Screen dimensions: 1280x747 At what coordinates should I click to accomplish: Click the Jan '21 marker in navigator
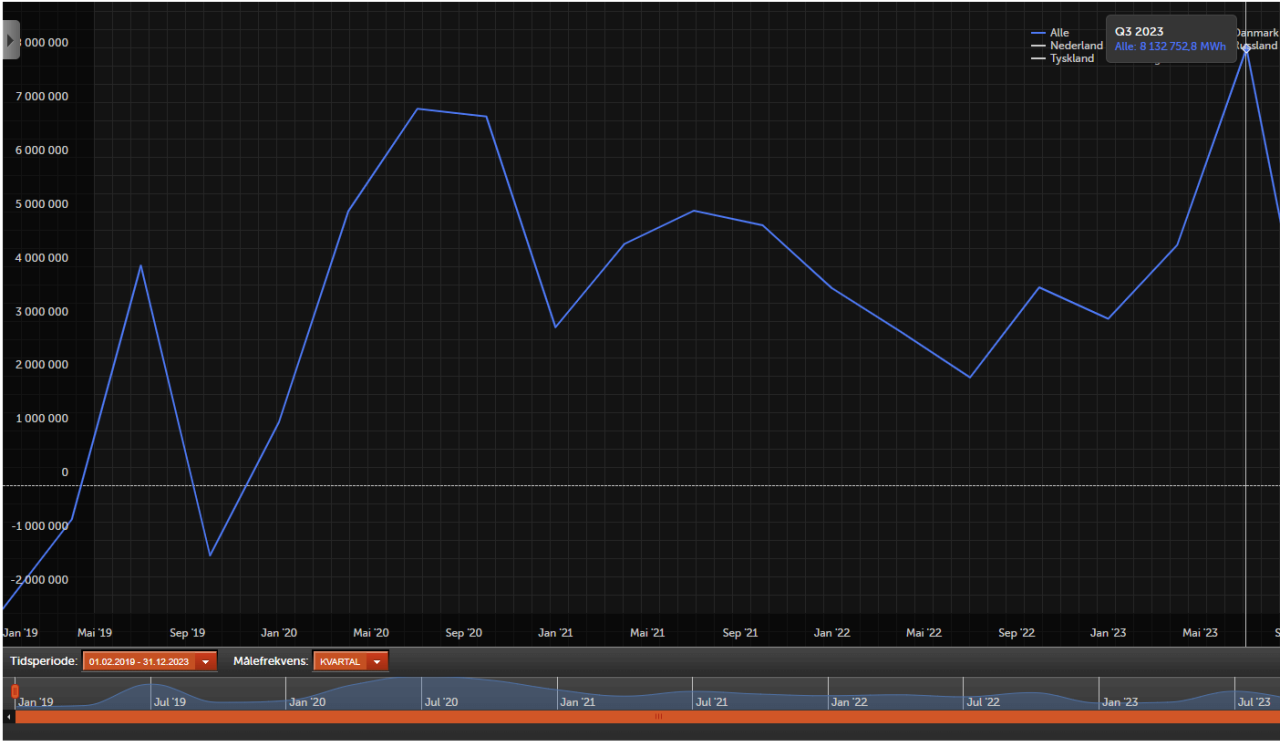coord(578,702)
